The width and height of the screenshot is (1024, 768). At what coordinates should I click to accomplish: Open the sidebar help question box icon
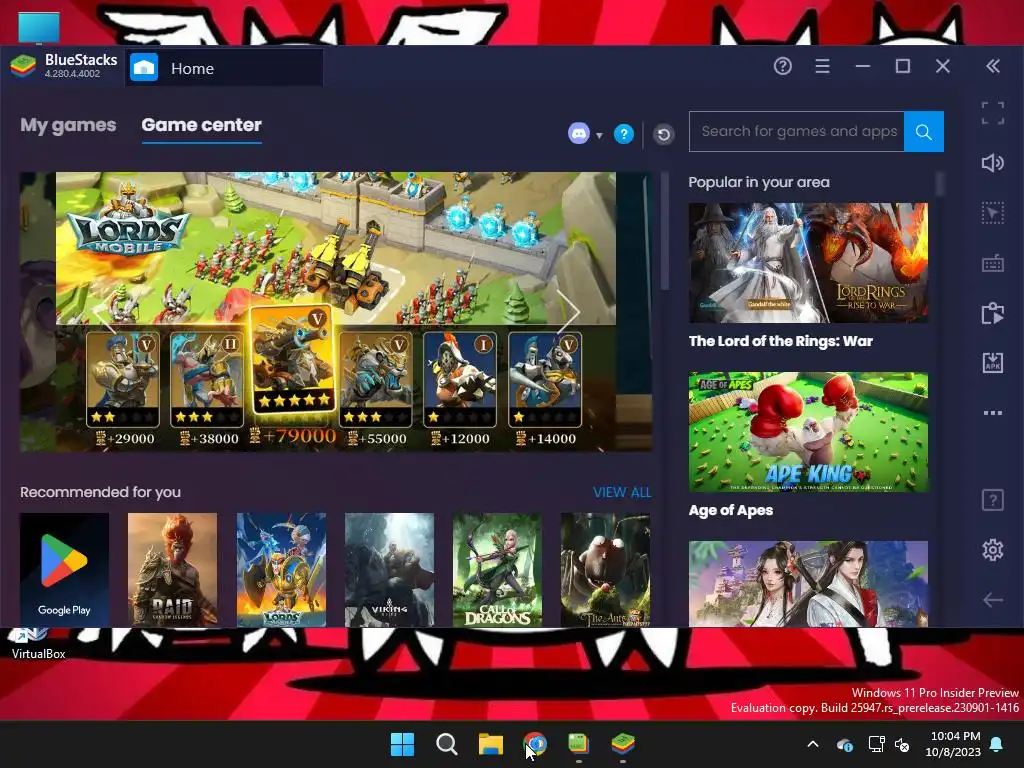(993, 500)
